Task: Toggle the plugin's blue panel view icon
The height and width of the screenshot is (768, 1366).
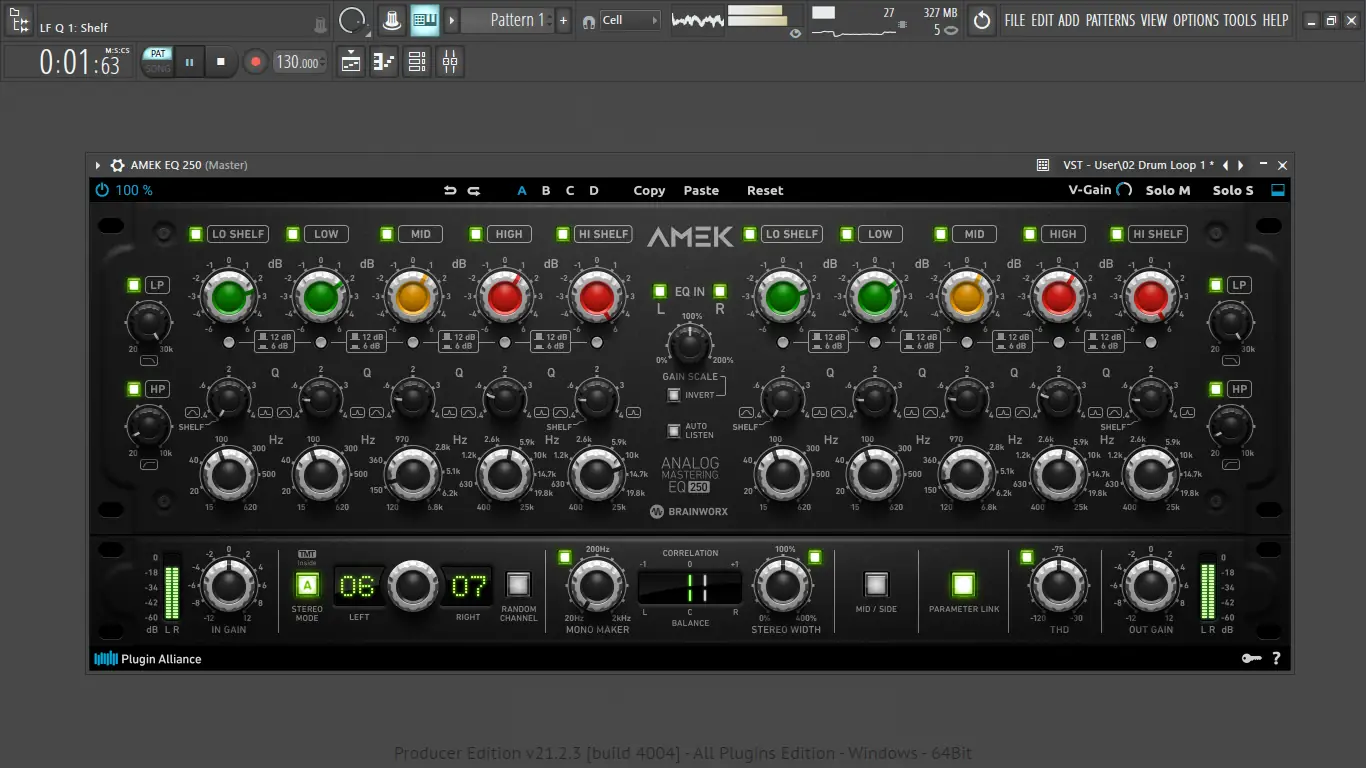Action: pos(1277,190)
